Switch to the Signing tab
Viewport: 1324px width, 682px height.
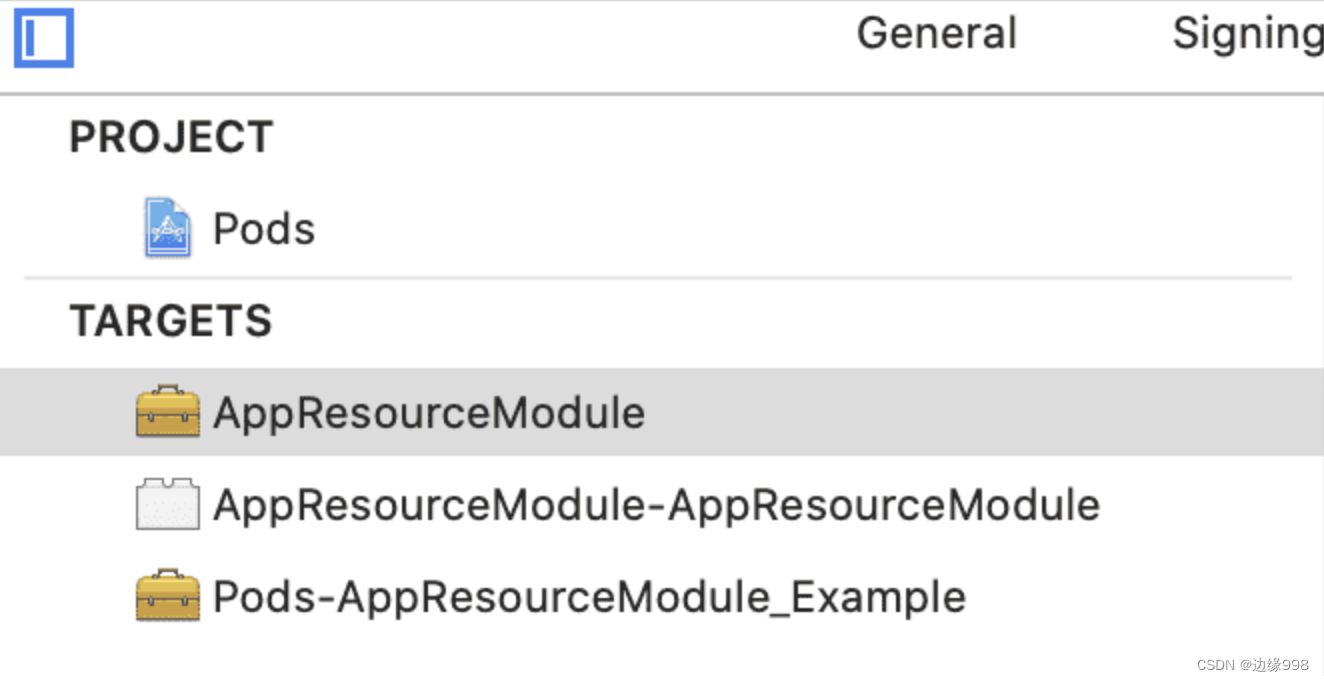pos(1247,33)
